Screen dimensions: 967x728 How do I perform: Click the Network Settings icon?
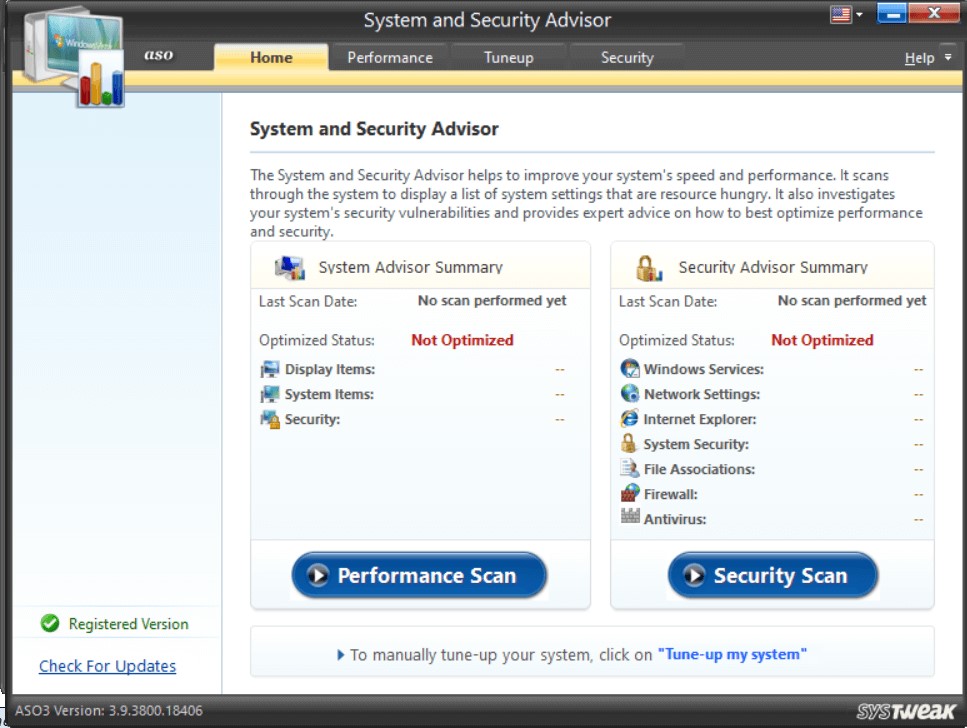coord(630,394)
